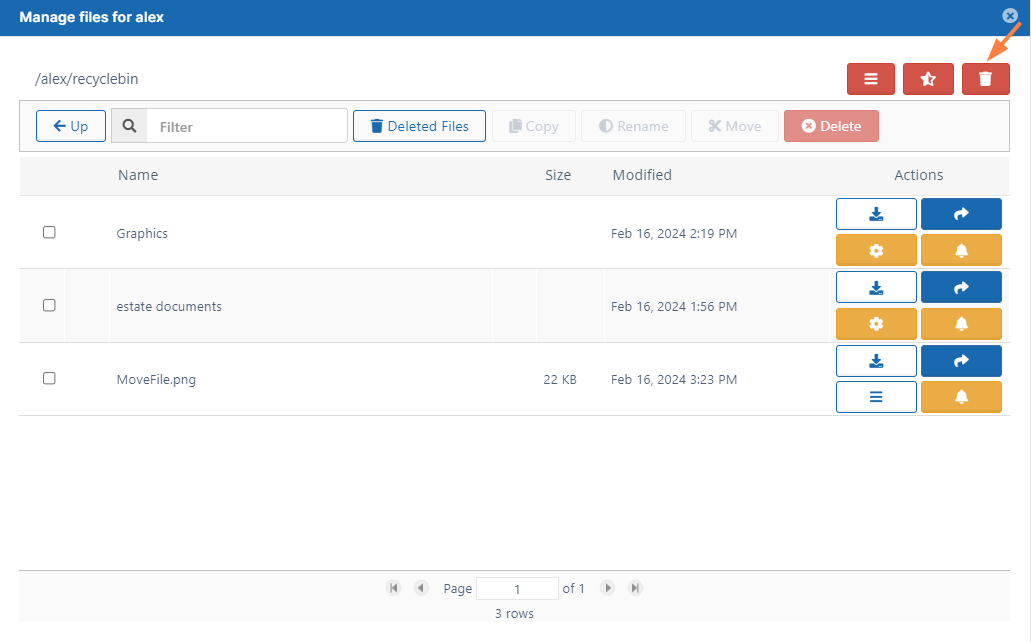Select the Graphics folder checkbox
Screen dimensions: 1031x642
[x=49, y=232]
